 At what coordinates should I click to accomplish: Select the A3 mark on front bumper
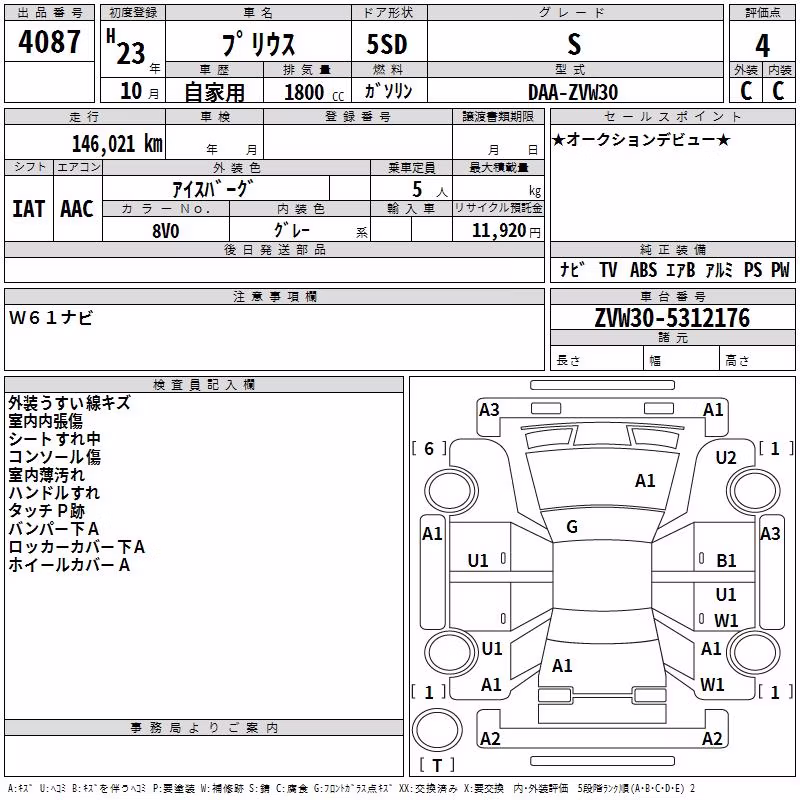tap(489, 410)
